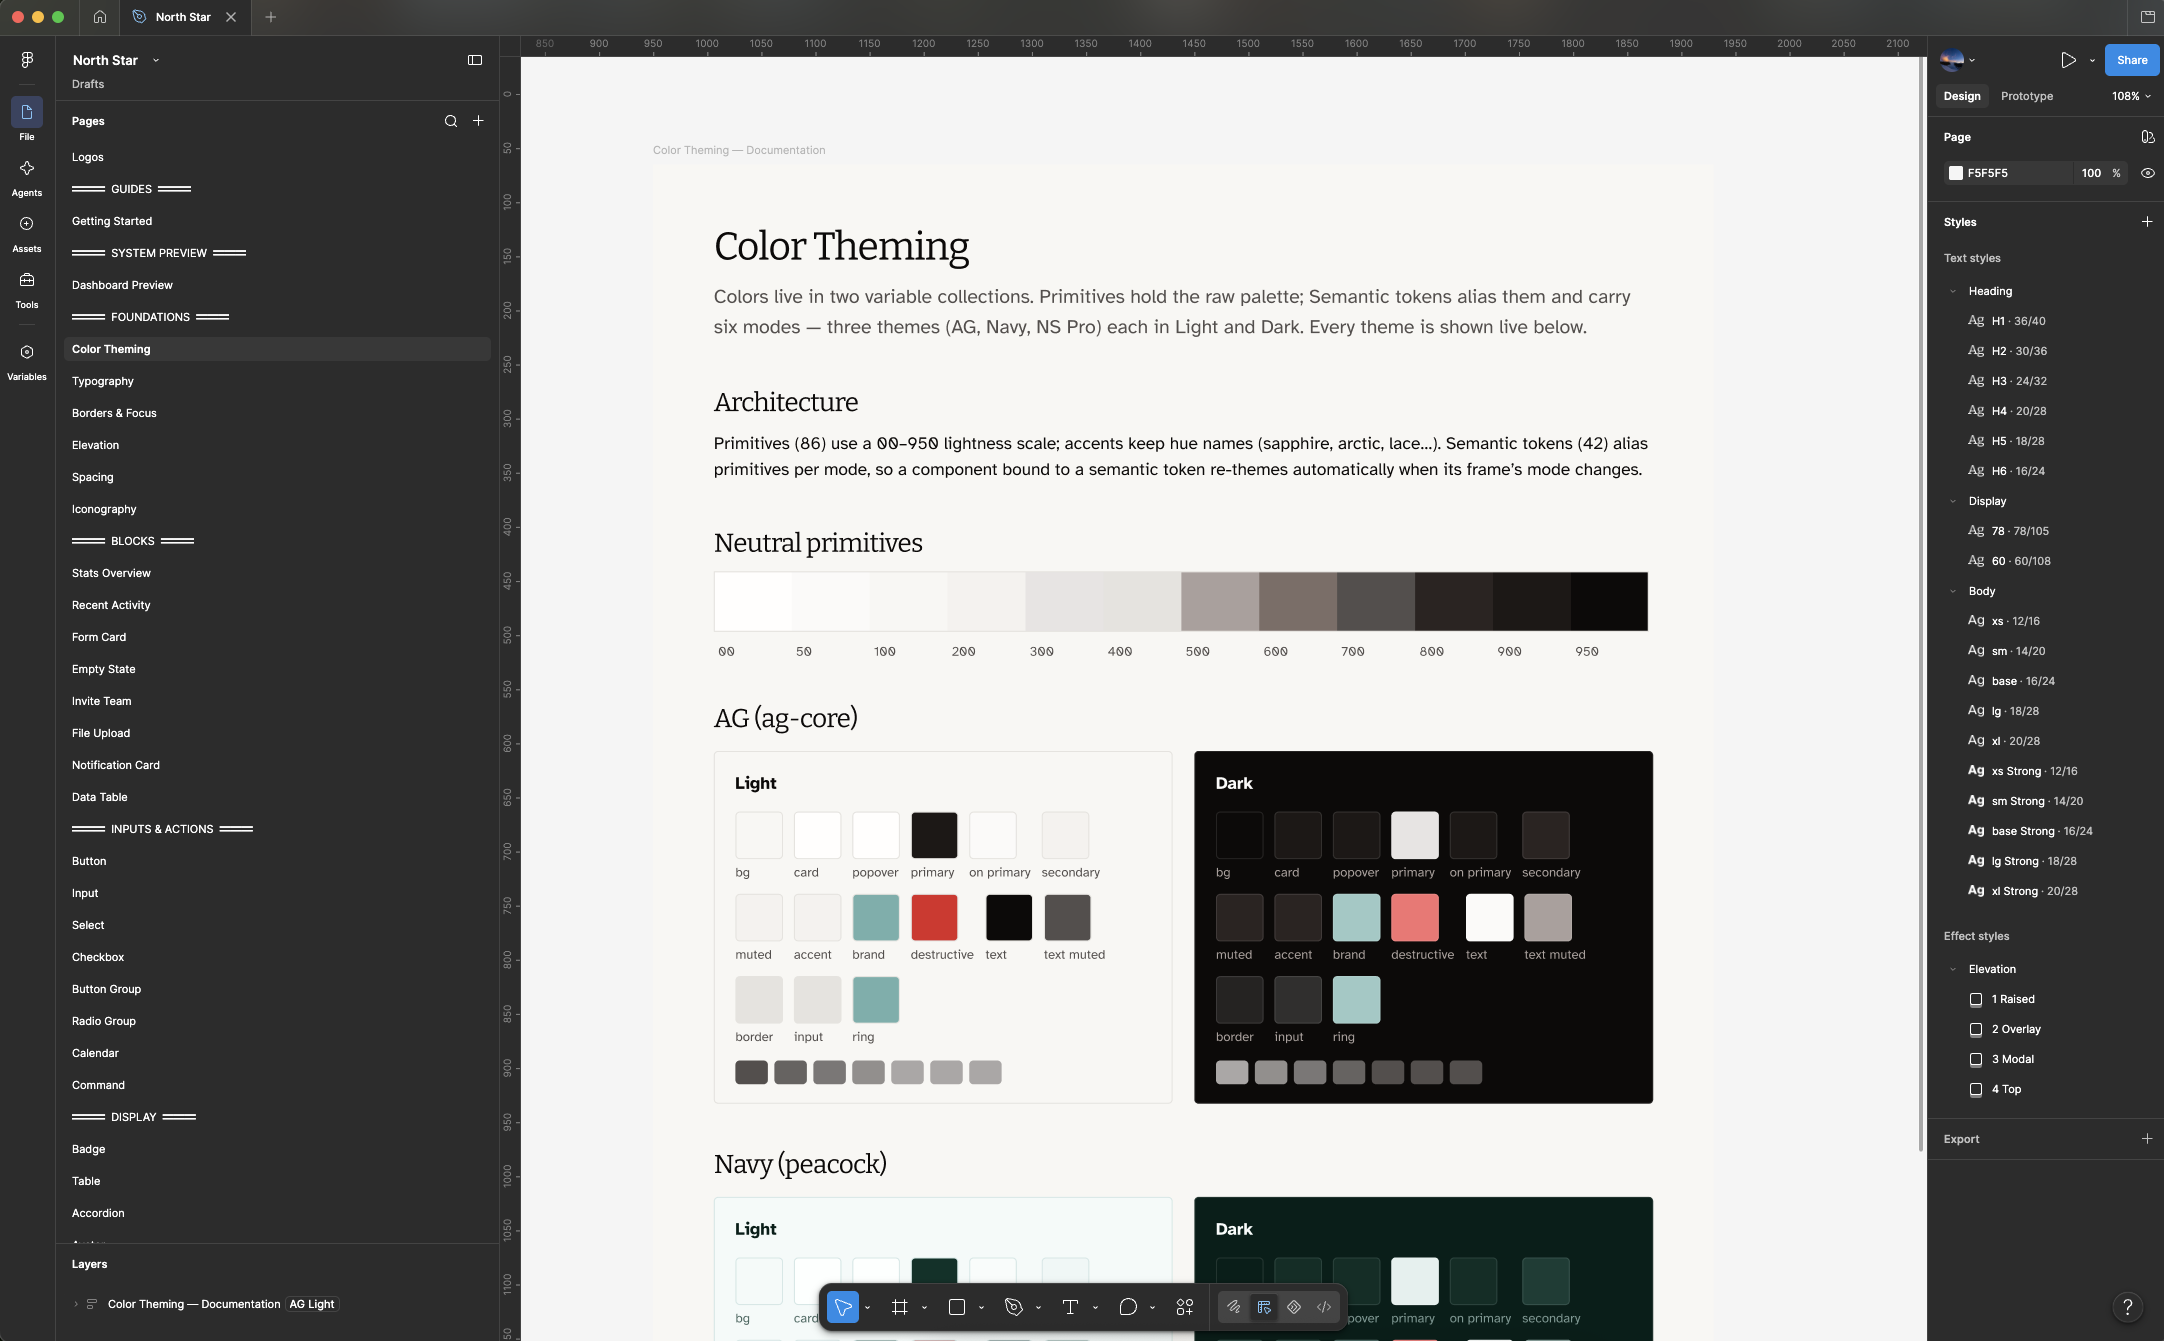This screenshot has width=2164, height=1341.
Task: Click the red destructive swatch in AG Light
Action: point(934,917)
